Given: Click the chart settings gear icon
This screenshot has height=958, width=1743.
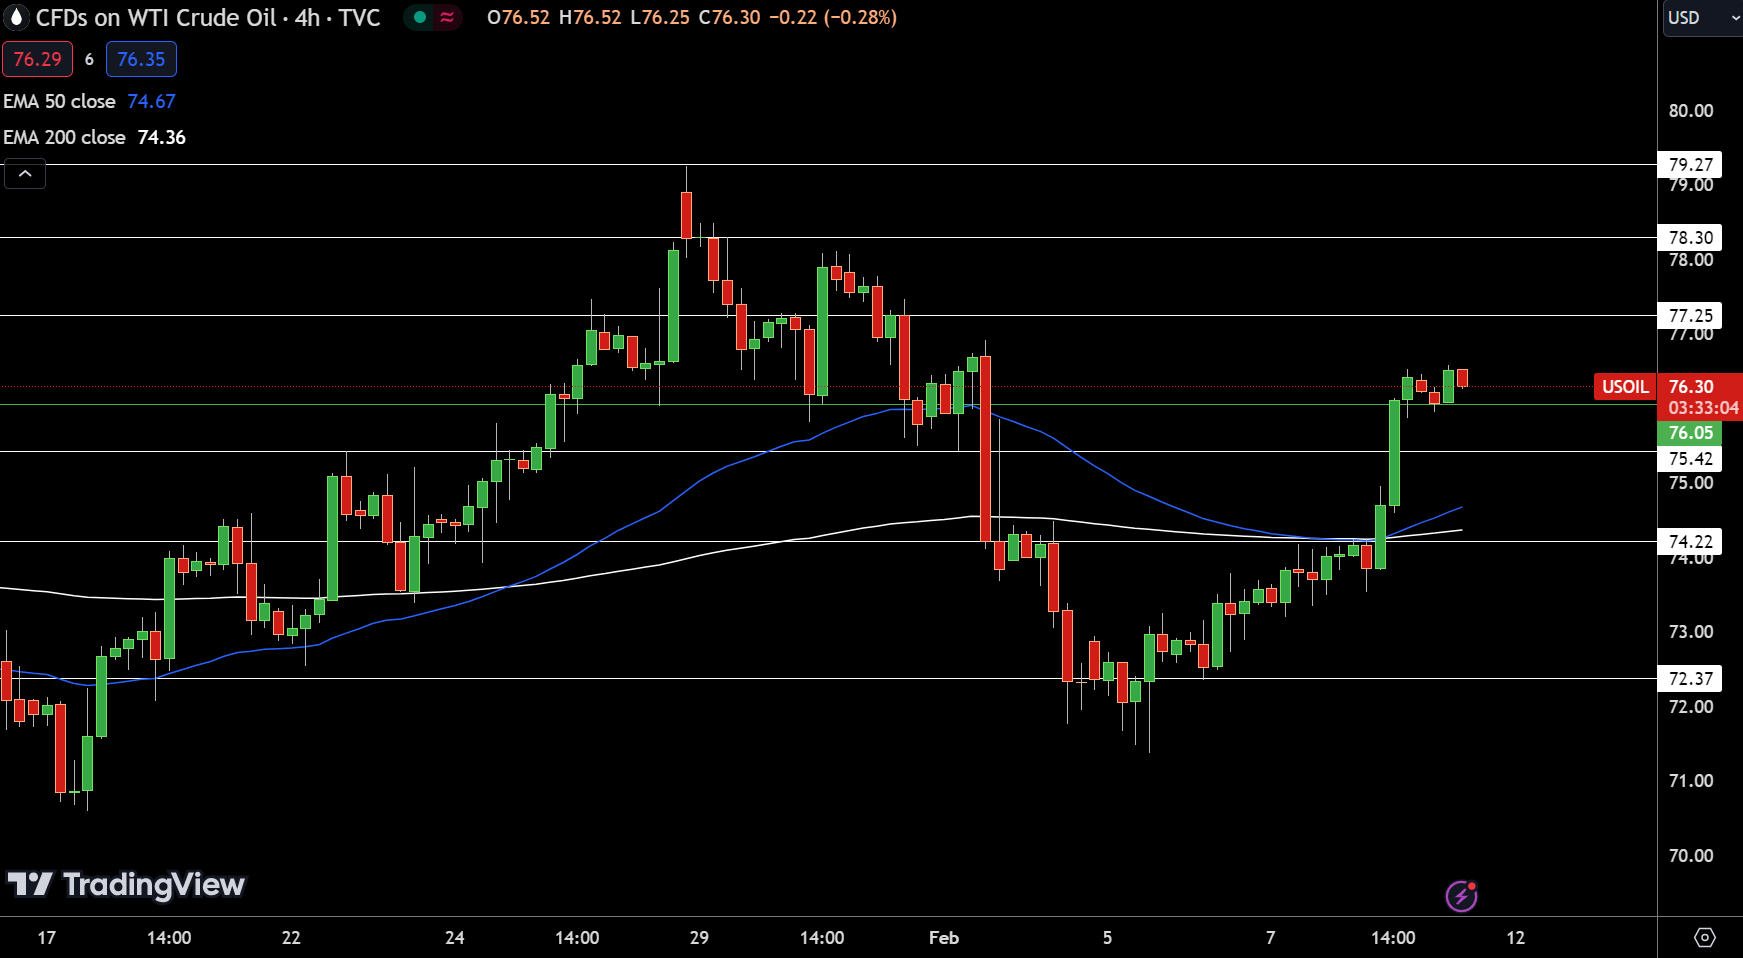Looking at the screenshot, I should pyautogui.click(x=1705, y=937).
